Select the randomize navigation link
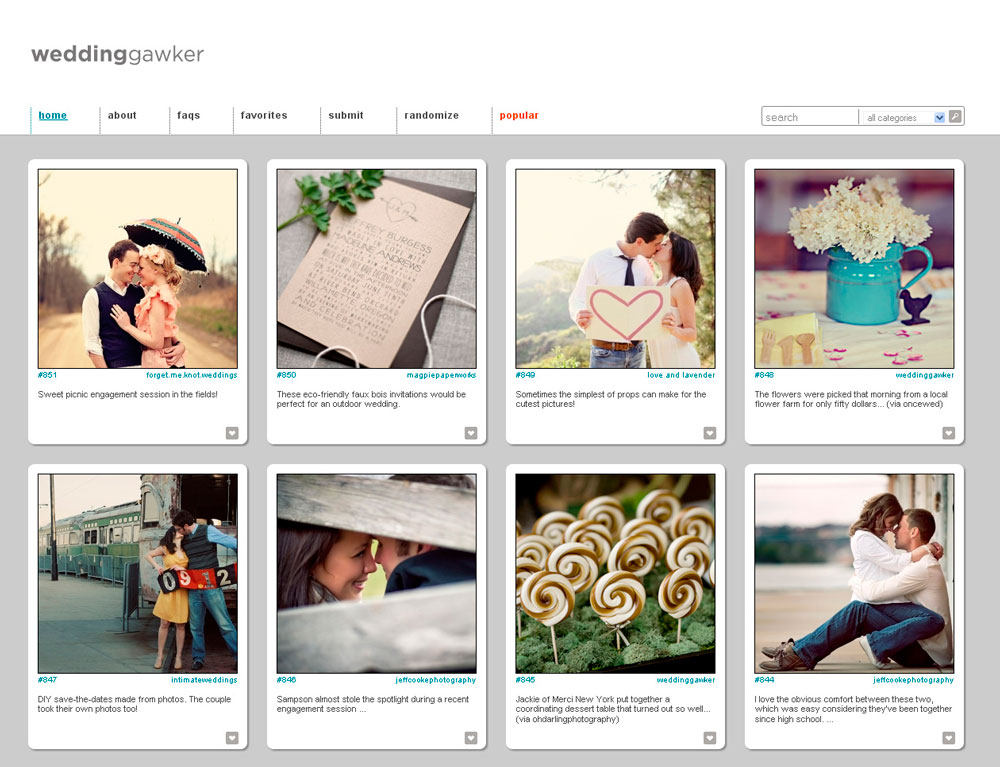 click(x=431, y=116)
